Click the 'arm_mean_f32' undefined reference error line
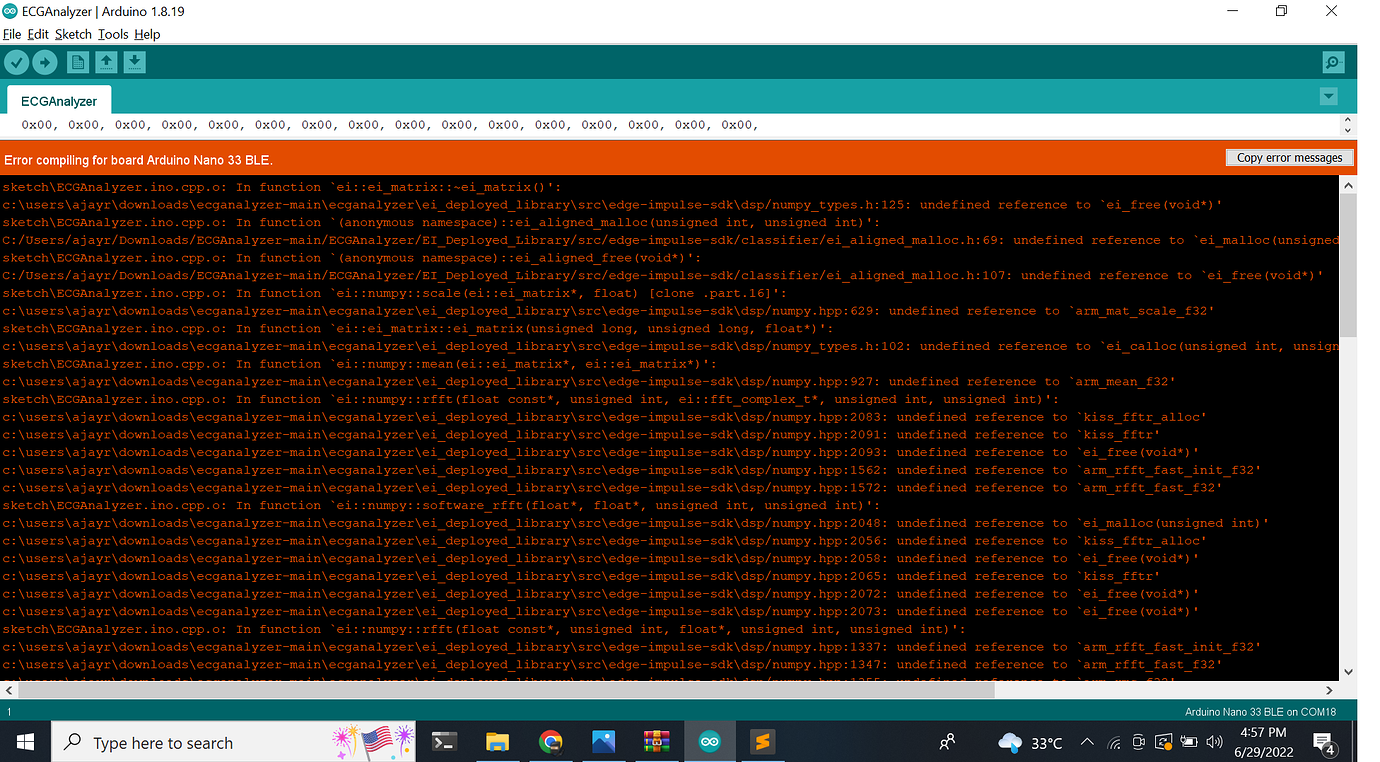The height and width of the screenshot is (762, 1380). pos(588,382)
